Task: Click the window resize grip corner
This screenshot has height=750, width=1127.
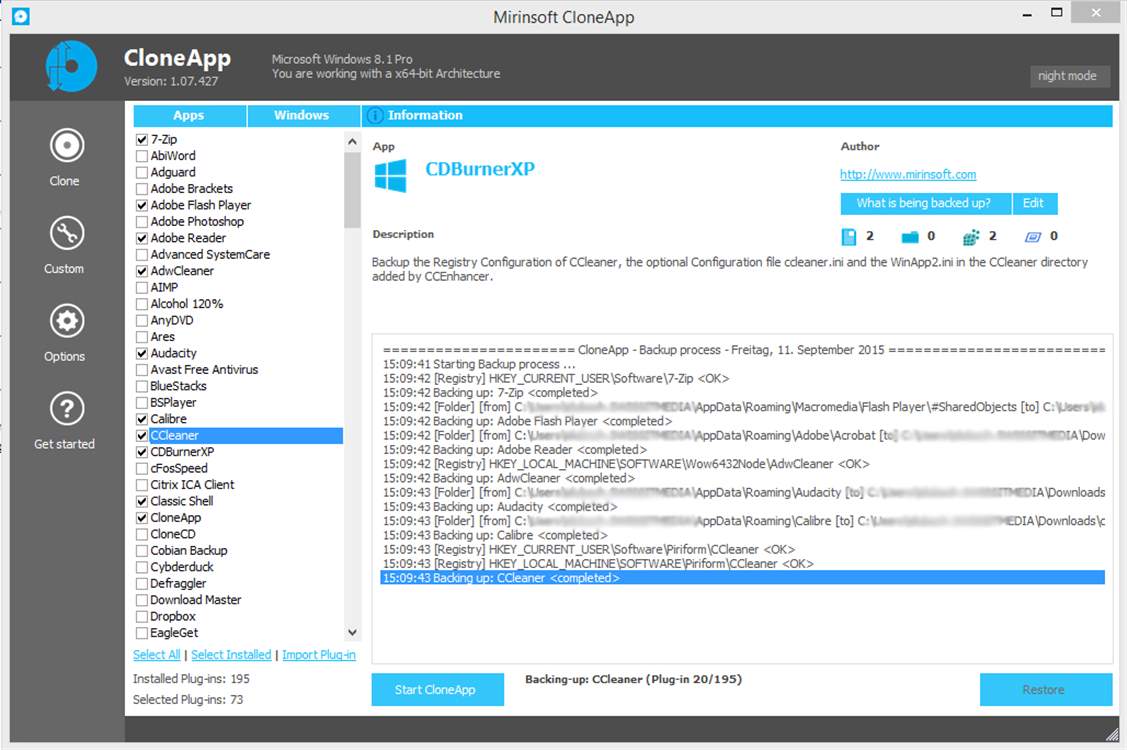Action: click(1111, 734)
